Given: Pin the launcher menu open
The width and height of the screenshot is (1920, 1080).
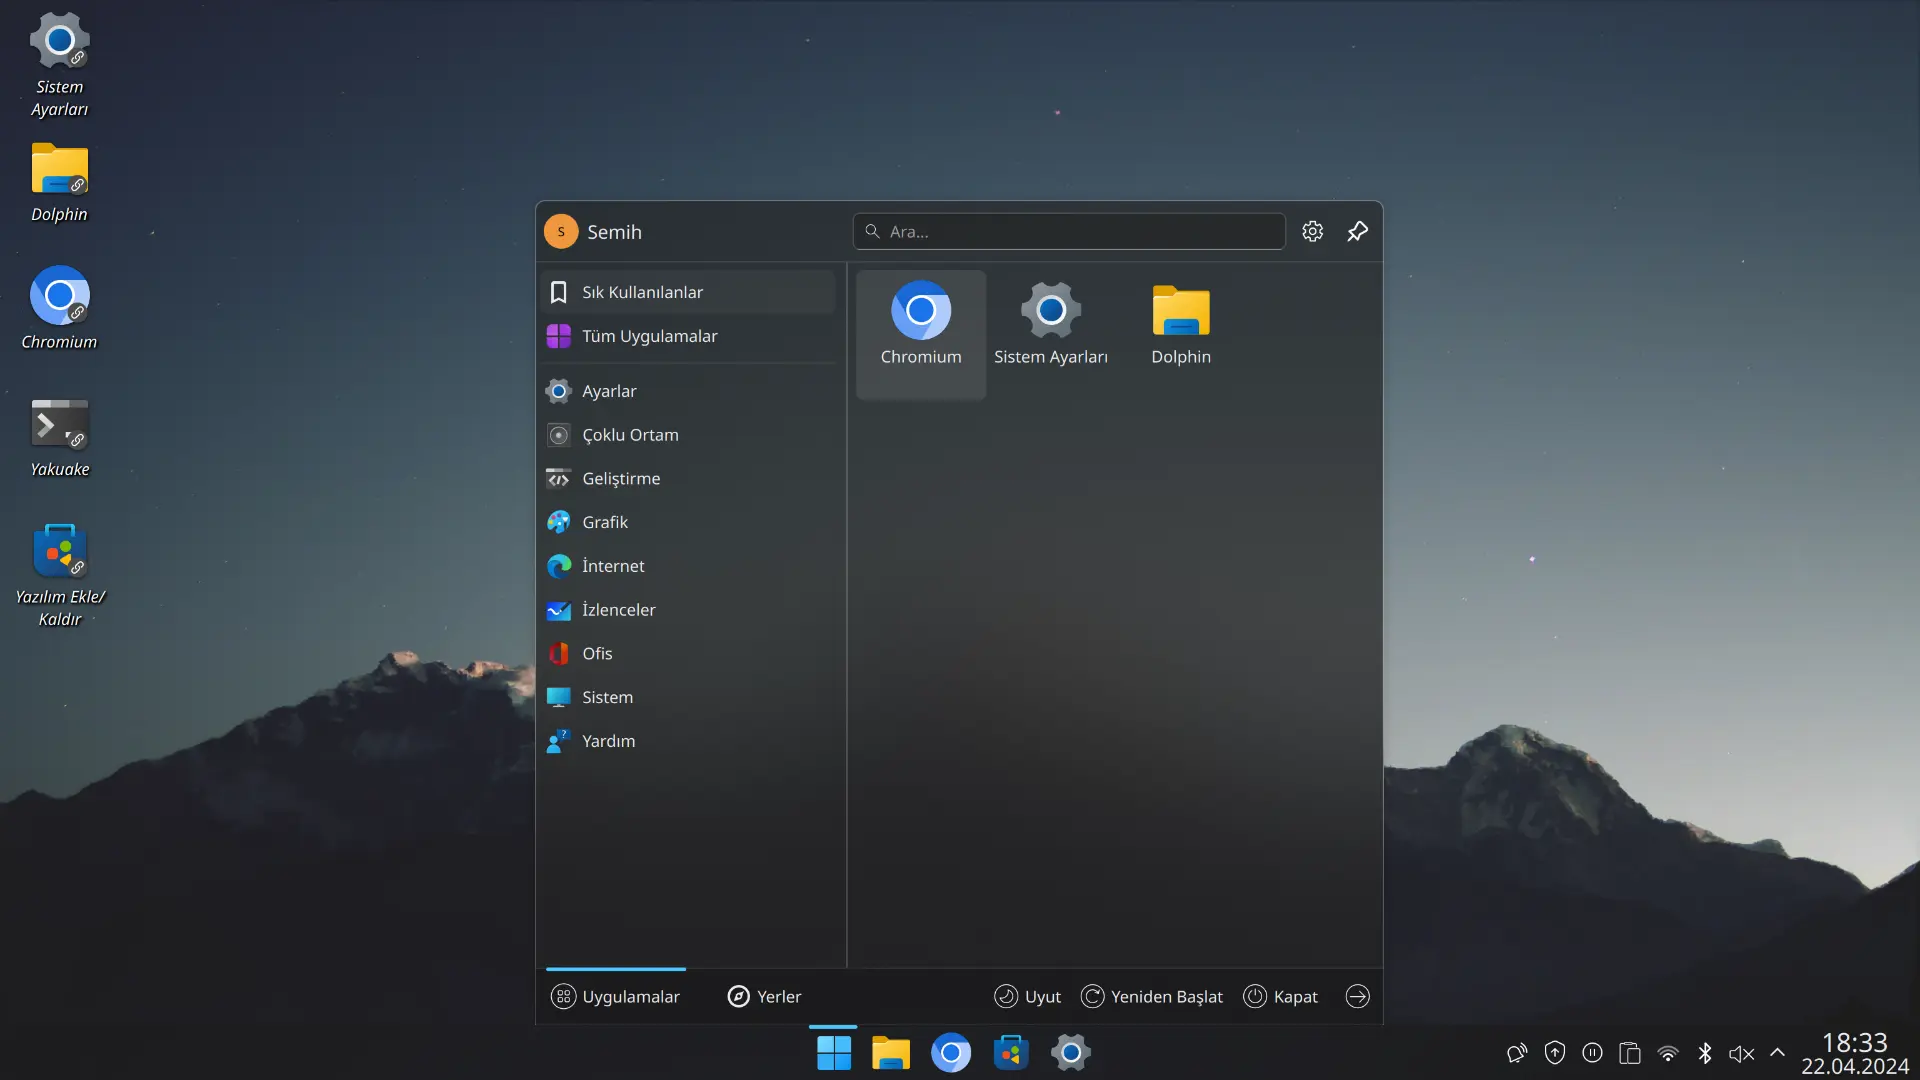Looking at the screenshot, I should pos(1357,232).
